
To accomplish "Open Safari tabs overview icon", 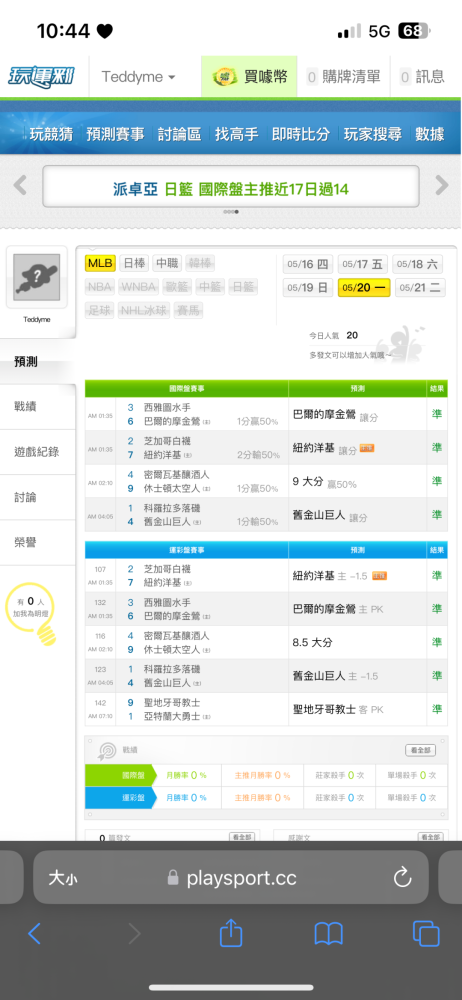I will coord(426,934).
